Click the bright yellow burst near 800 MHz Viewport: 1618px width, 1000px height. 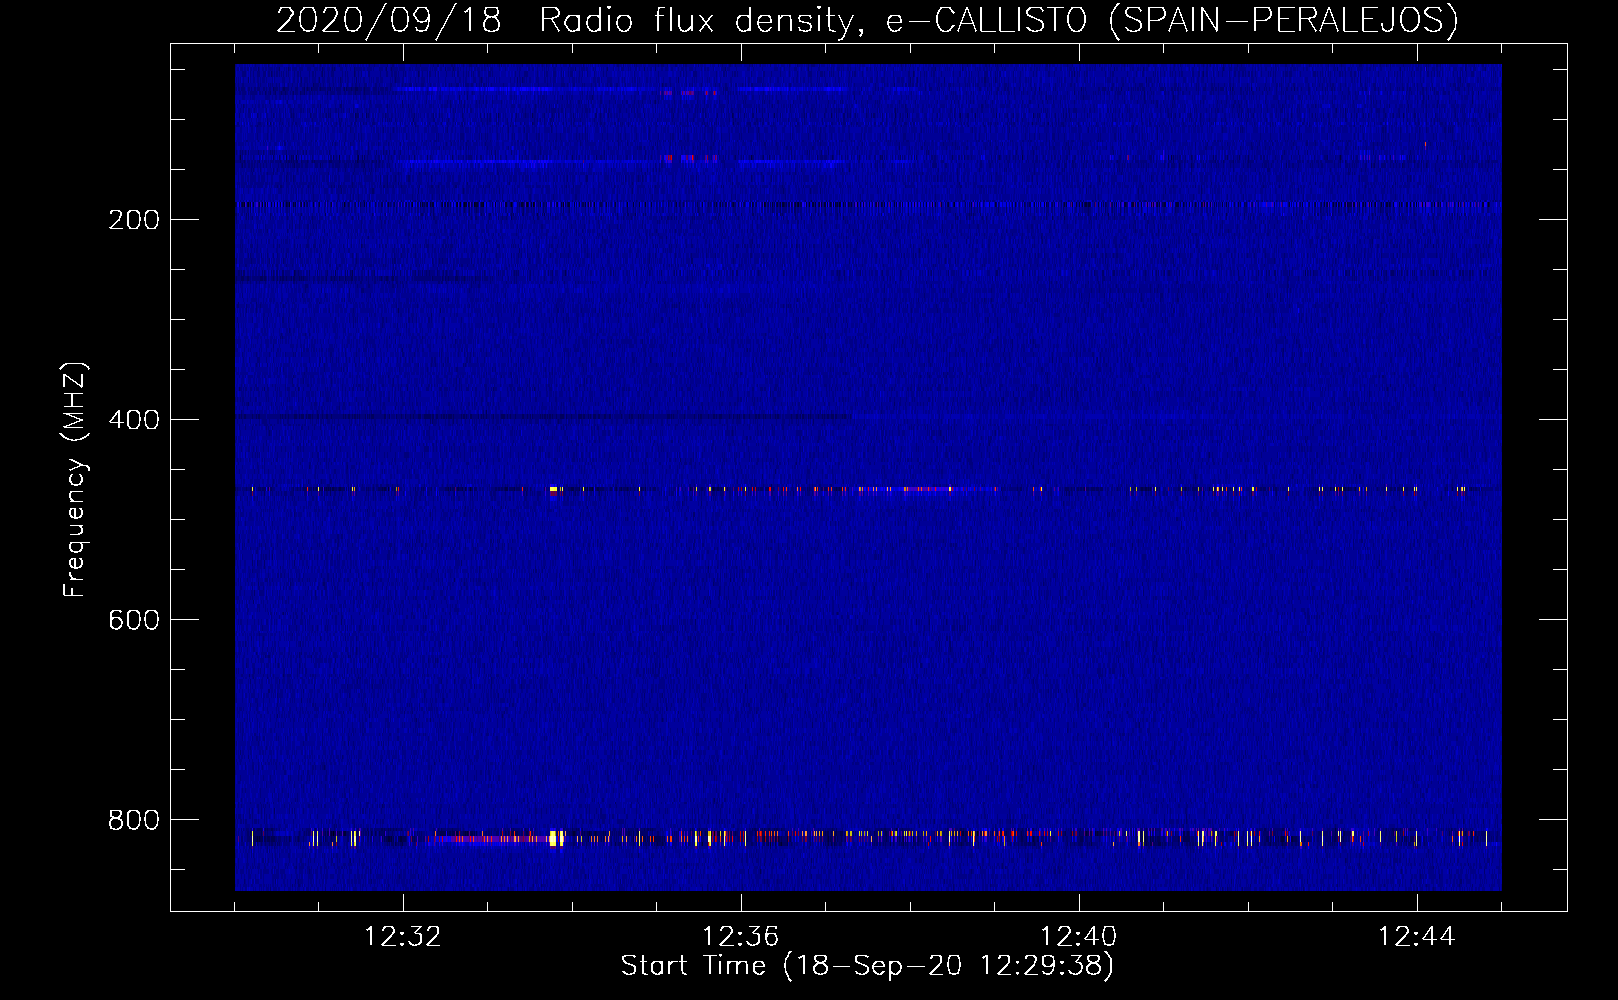(x=556, y=838)
